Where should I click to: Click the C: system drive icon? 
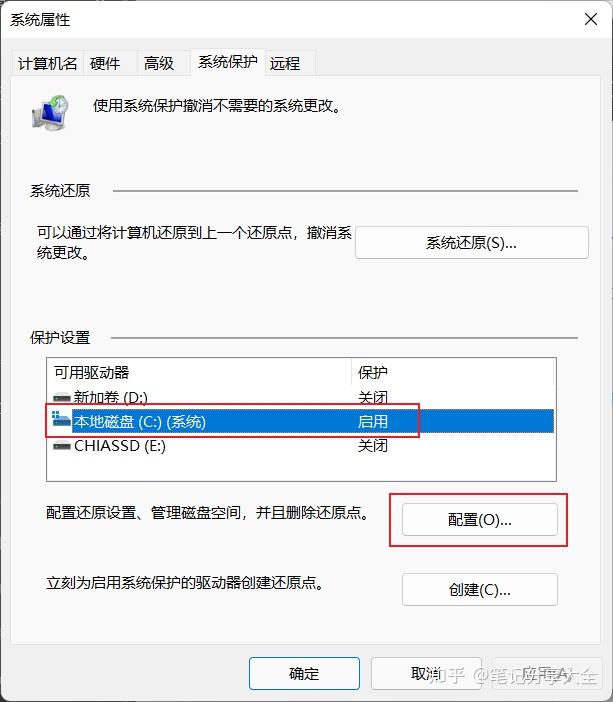62,419
